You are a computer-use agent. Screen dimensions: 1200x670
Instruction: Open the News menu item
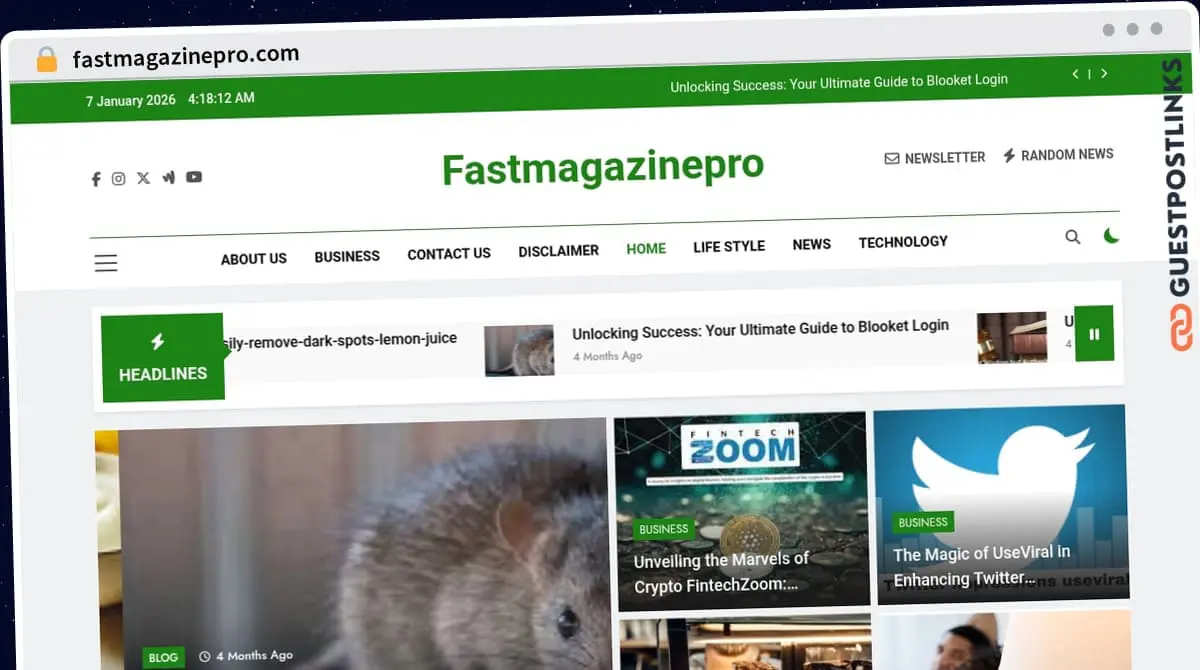812,244
